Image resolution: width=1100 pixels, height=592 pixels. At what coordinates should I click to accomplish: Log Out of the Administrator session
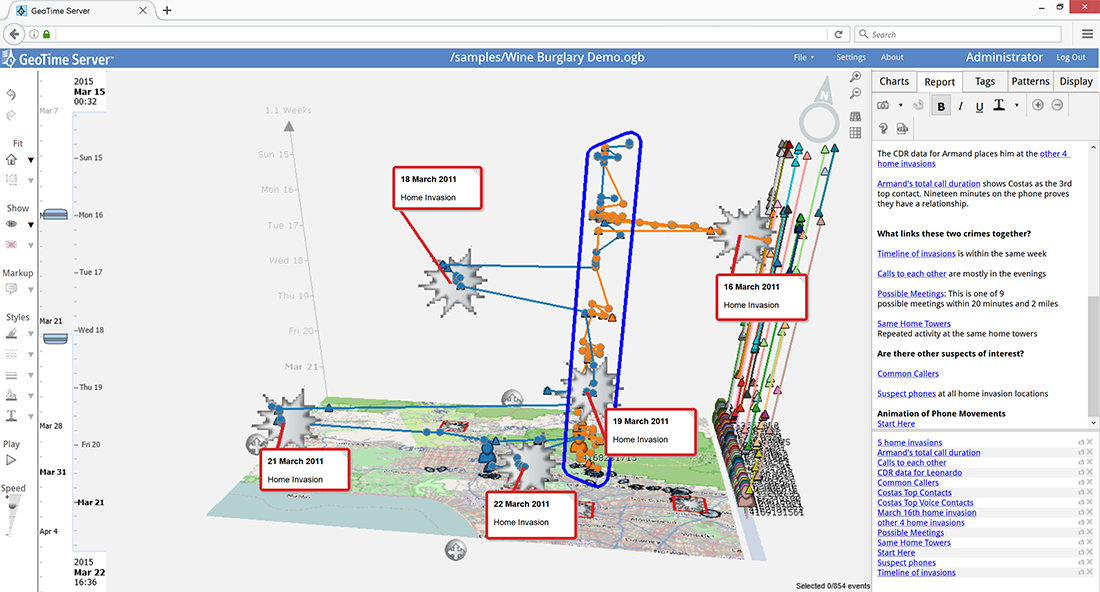tap(1071, 58)
